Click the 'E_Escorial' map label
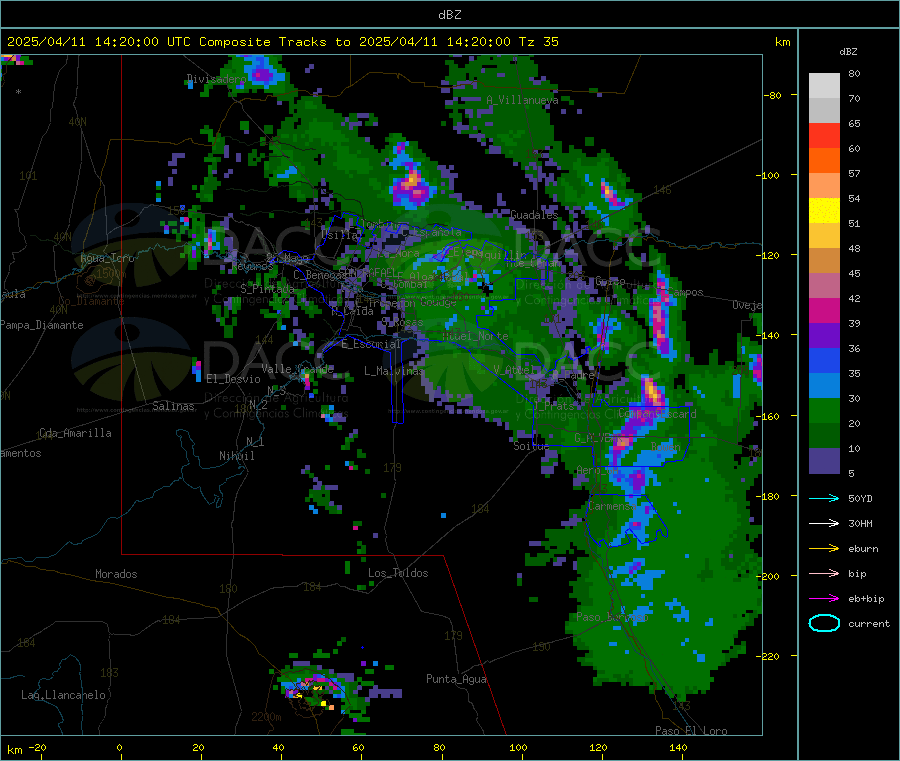Screen dimensions: 900x761 point(370,344)
